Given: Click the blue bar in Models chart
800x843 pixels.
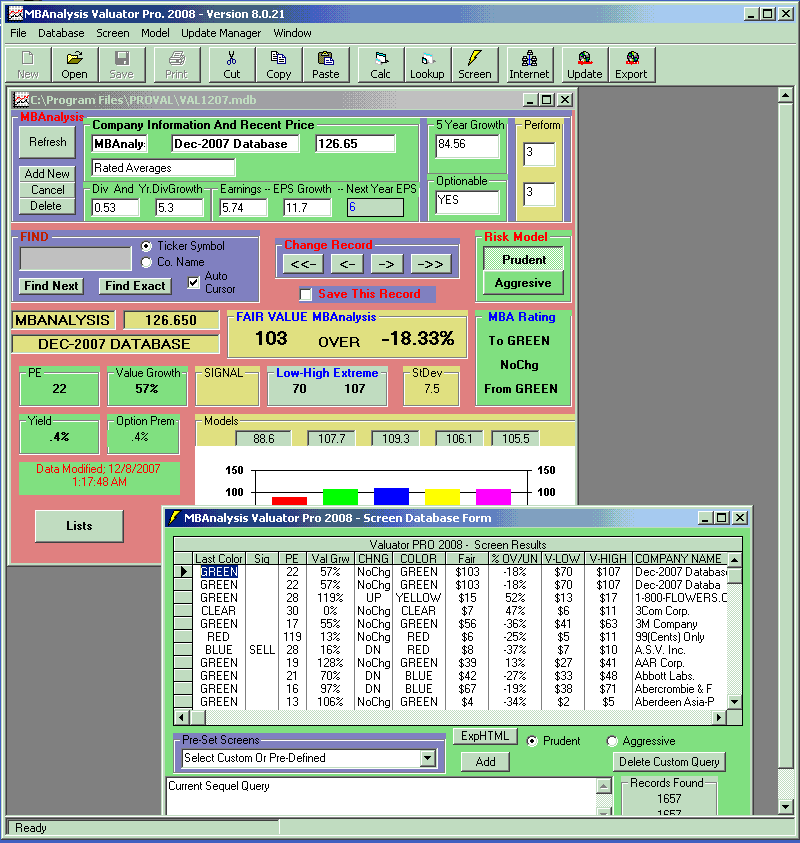Looking at the screenshot, I should (x=391, y=496).
